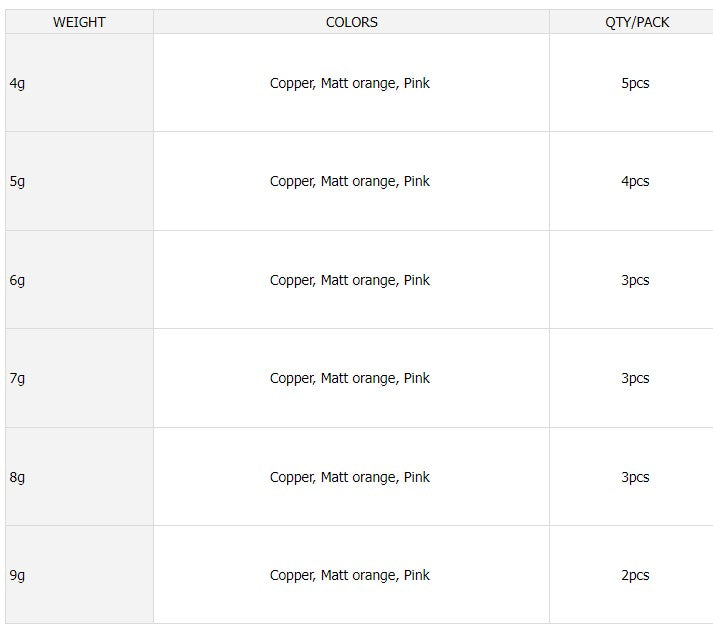Click the 3pcs quantity in the 7g row
This screenshot has height=632, width=713.
click(x=635, y=378)
